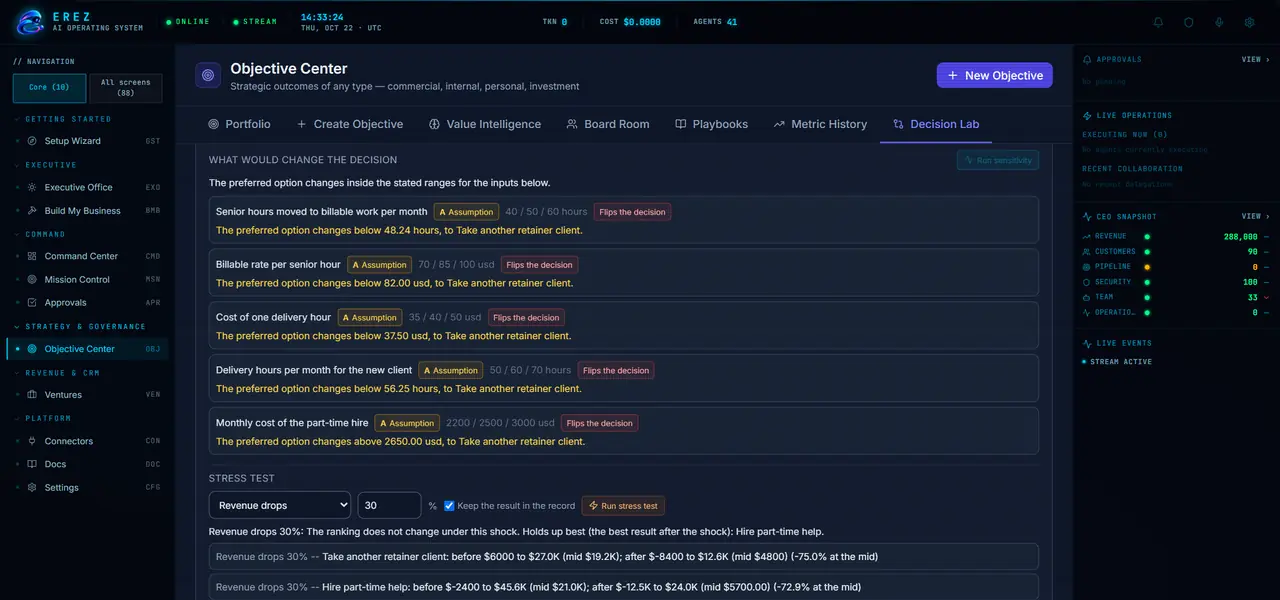Open Approvals in the sidebar
The height and width of the screenshot is (600, 1280).
(x=87, y=303)
